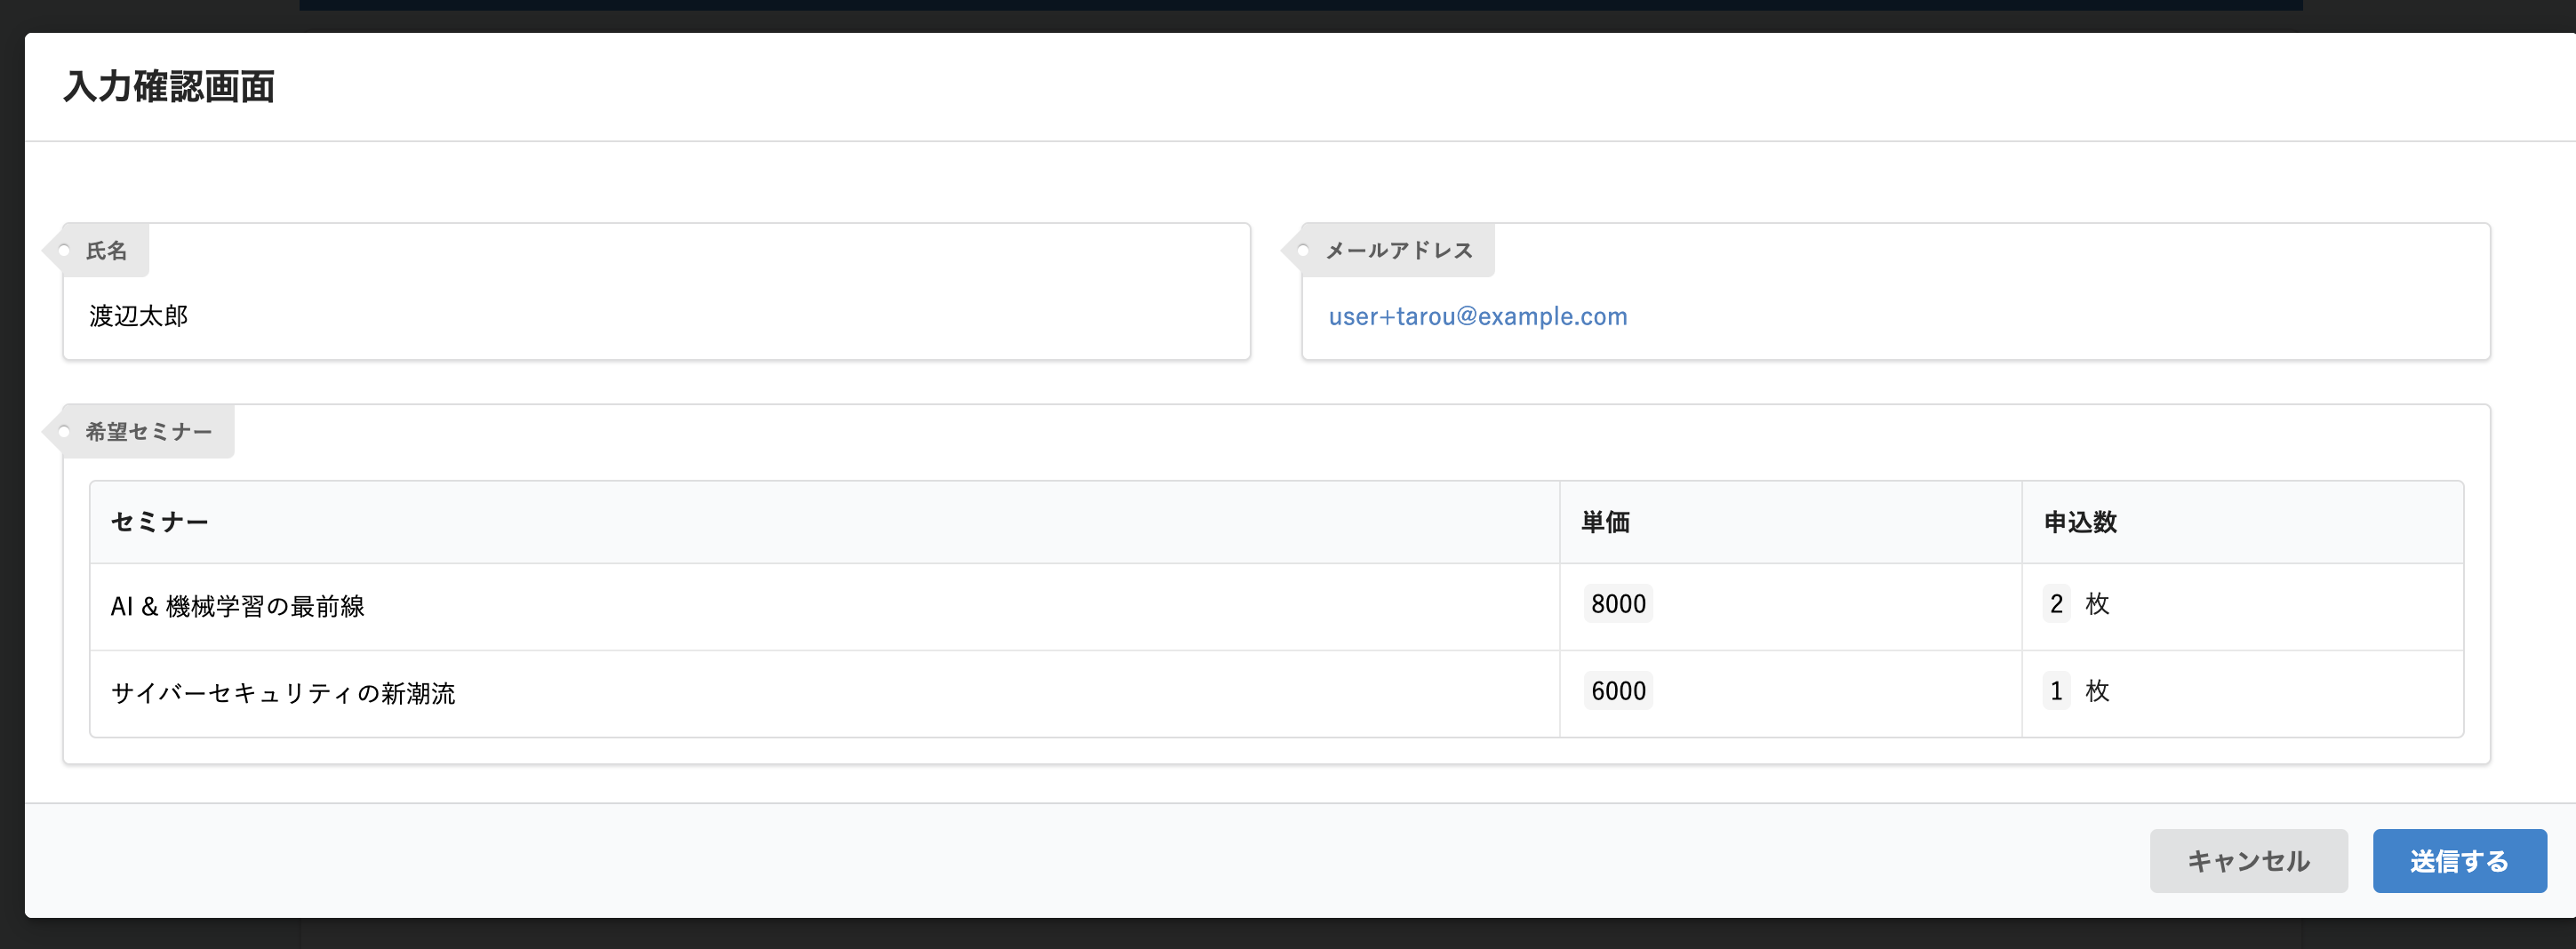Select the 希望セミナー group label tag

[x=148, y=431]
